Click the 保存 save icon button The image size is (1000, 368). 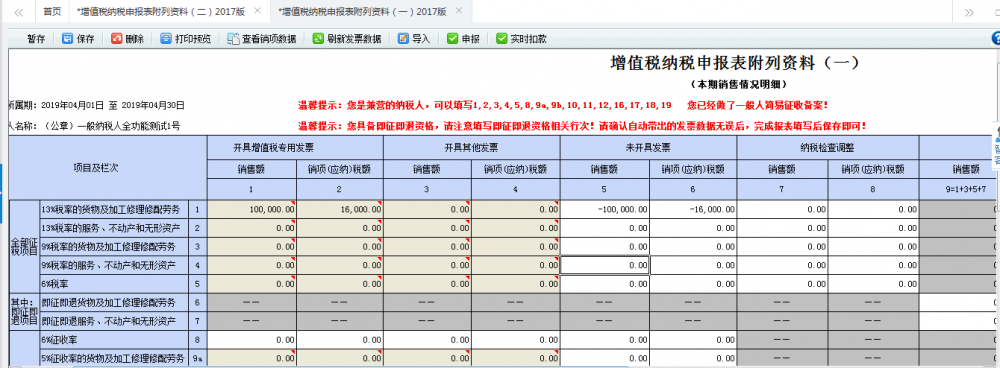coord(78,39)
